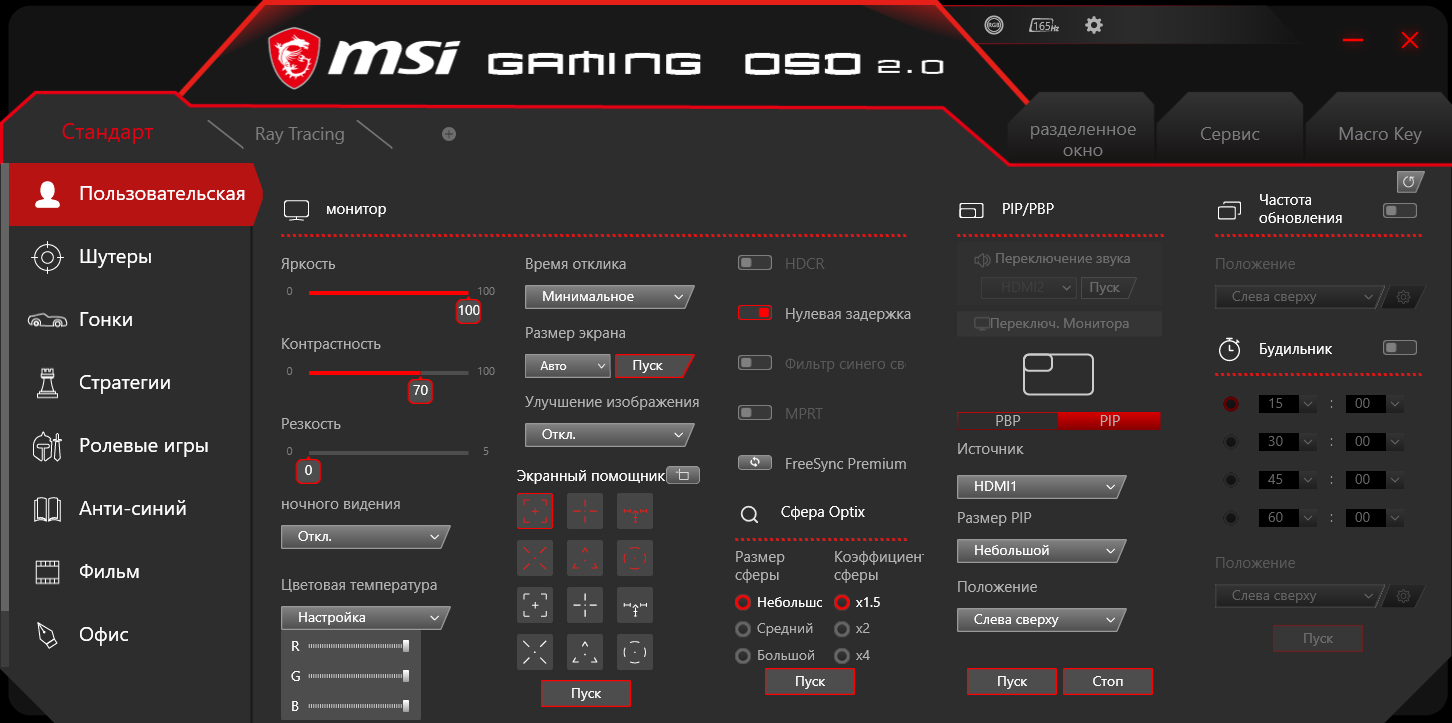This screenshot has height=723, width=1452.
Task: Expand the Размер PIP dropdown
Action: [x=1041, y=551]
